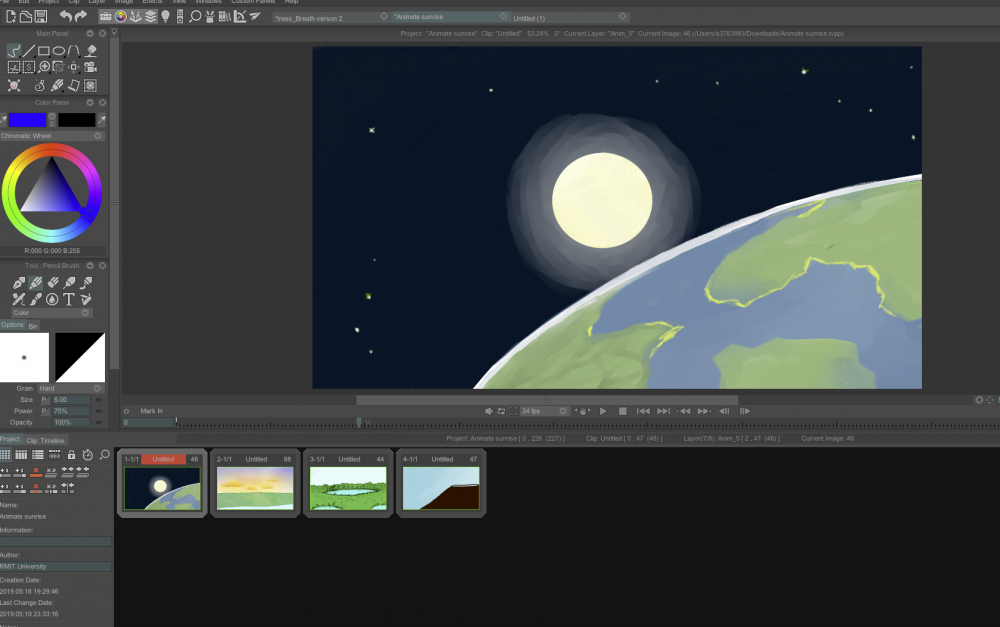
Task: Select the Pencil Brush tool
Action: (36, 283)
